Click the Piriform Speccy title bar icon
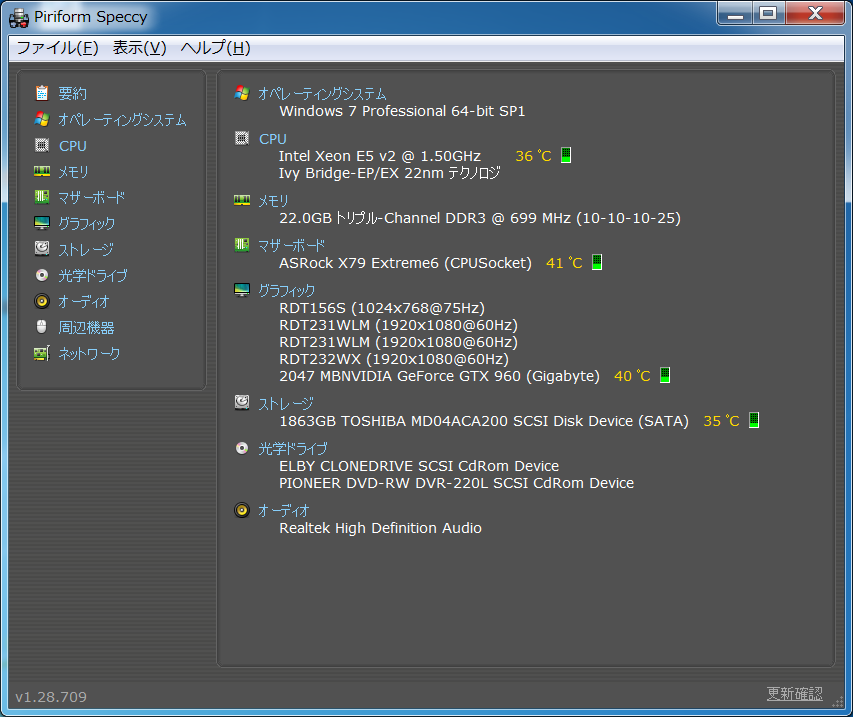The height and width of the screenshot is (717, 853). click(x=19, y=17)
